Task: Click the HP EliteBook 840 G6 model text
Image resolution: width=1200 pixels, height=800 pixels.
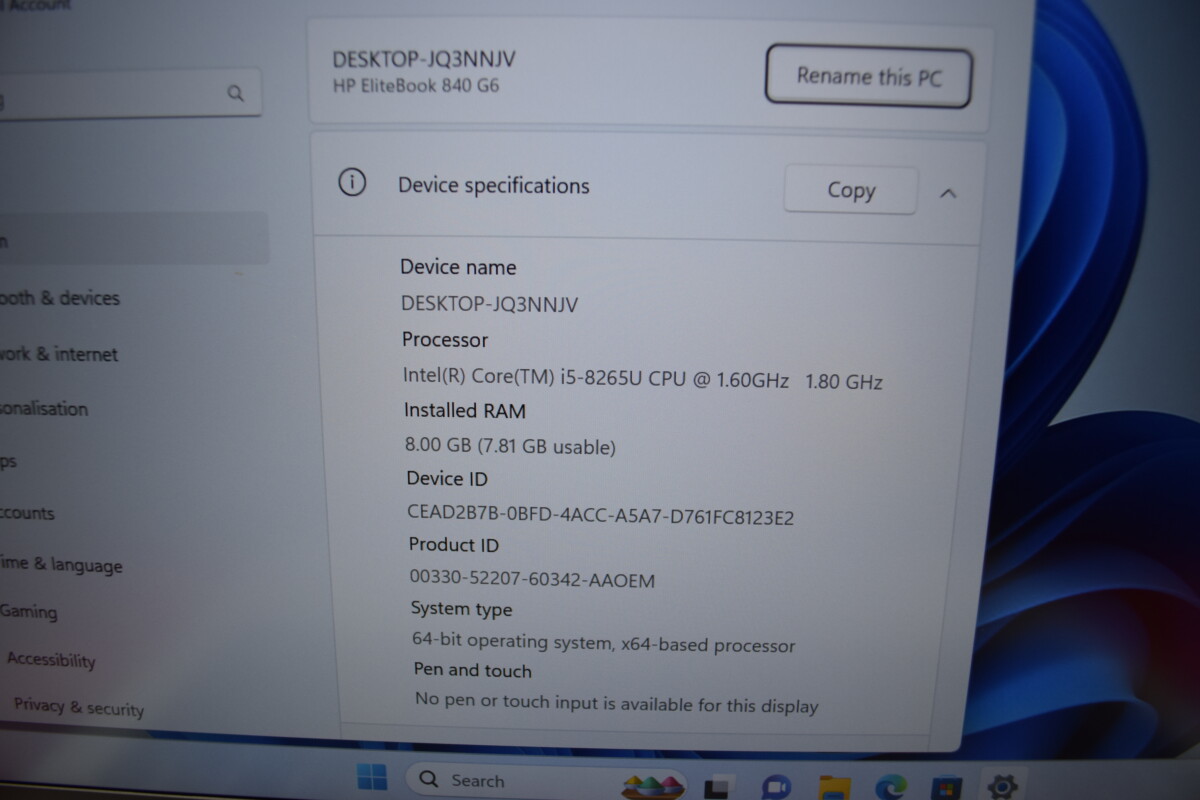Action: coord(416,86)
